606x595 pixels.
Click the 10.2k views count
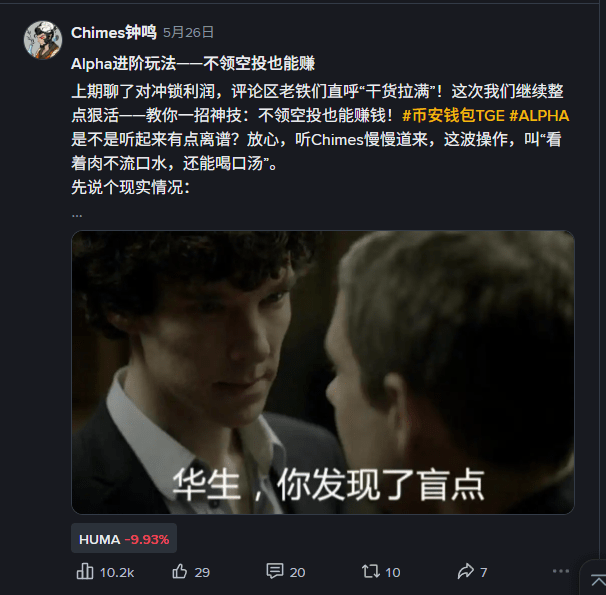[x=117, y=573]
